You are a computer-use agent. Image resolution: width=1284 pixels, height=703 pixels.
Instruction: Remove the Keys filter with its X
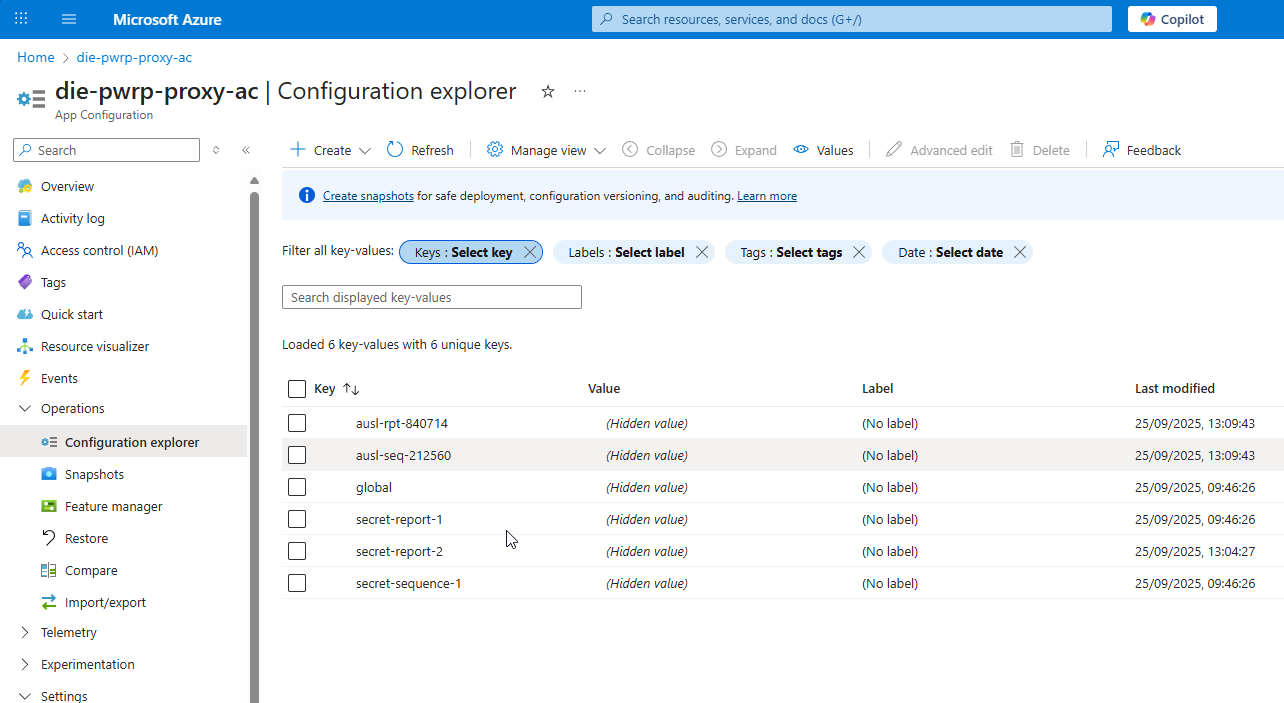[x=530, y=252]
